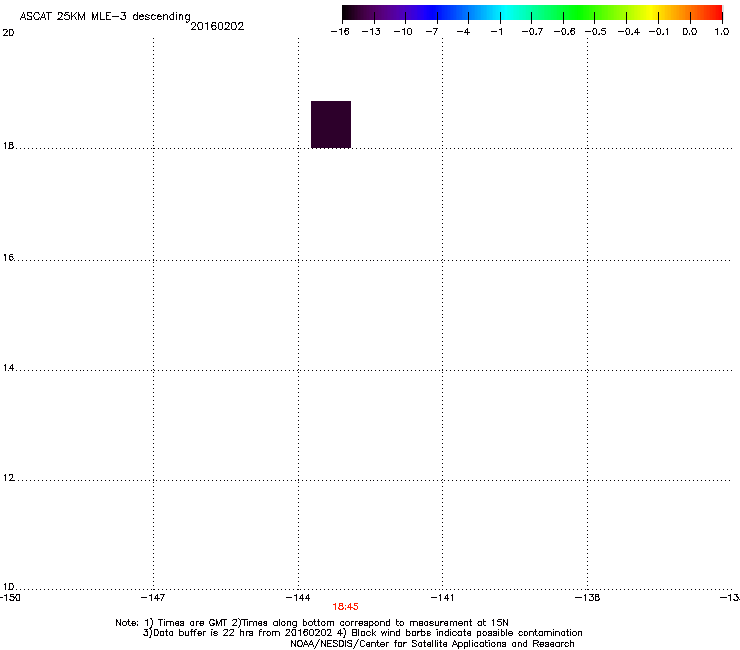Click the longitude label -147
This screenshot has width=740, height=650.
pos(153,598)
